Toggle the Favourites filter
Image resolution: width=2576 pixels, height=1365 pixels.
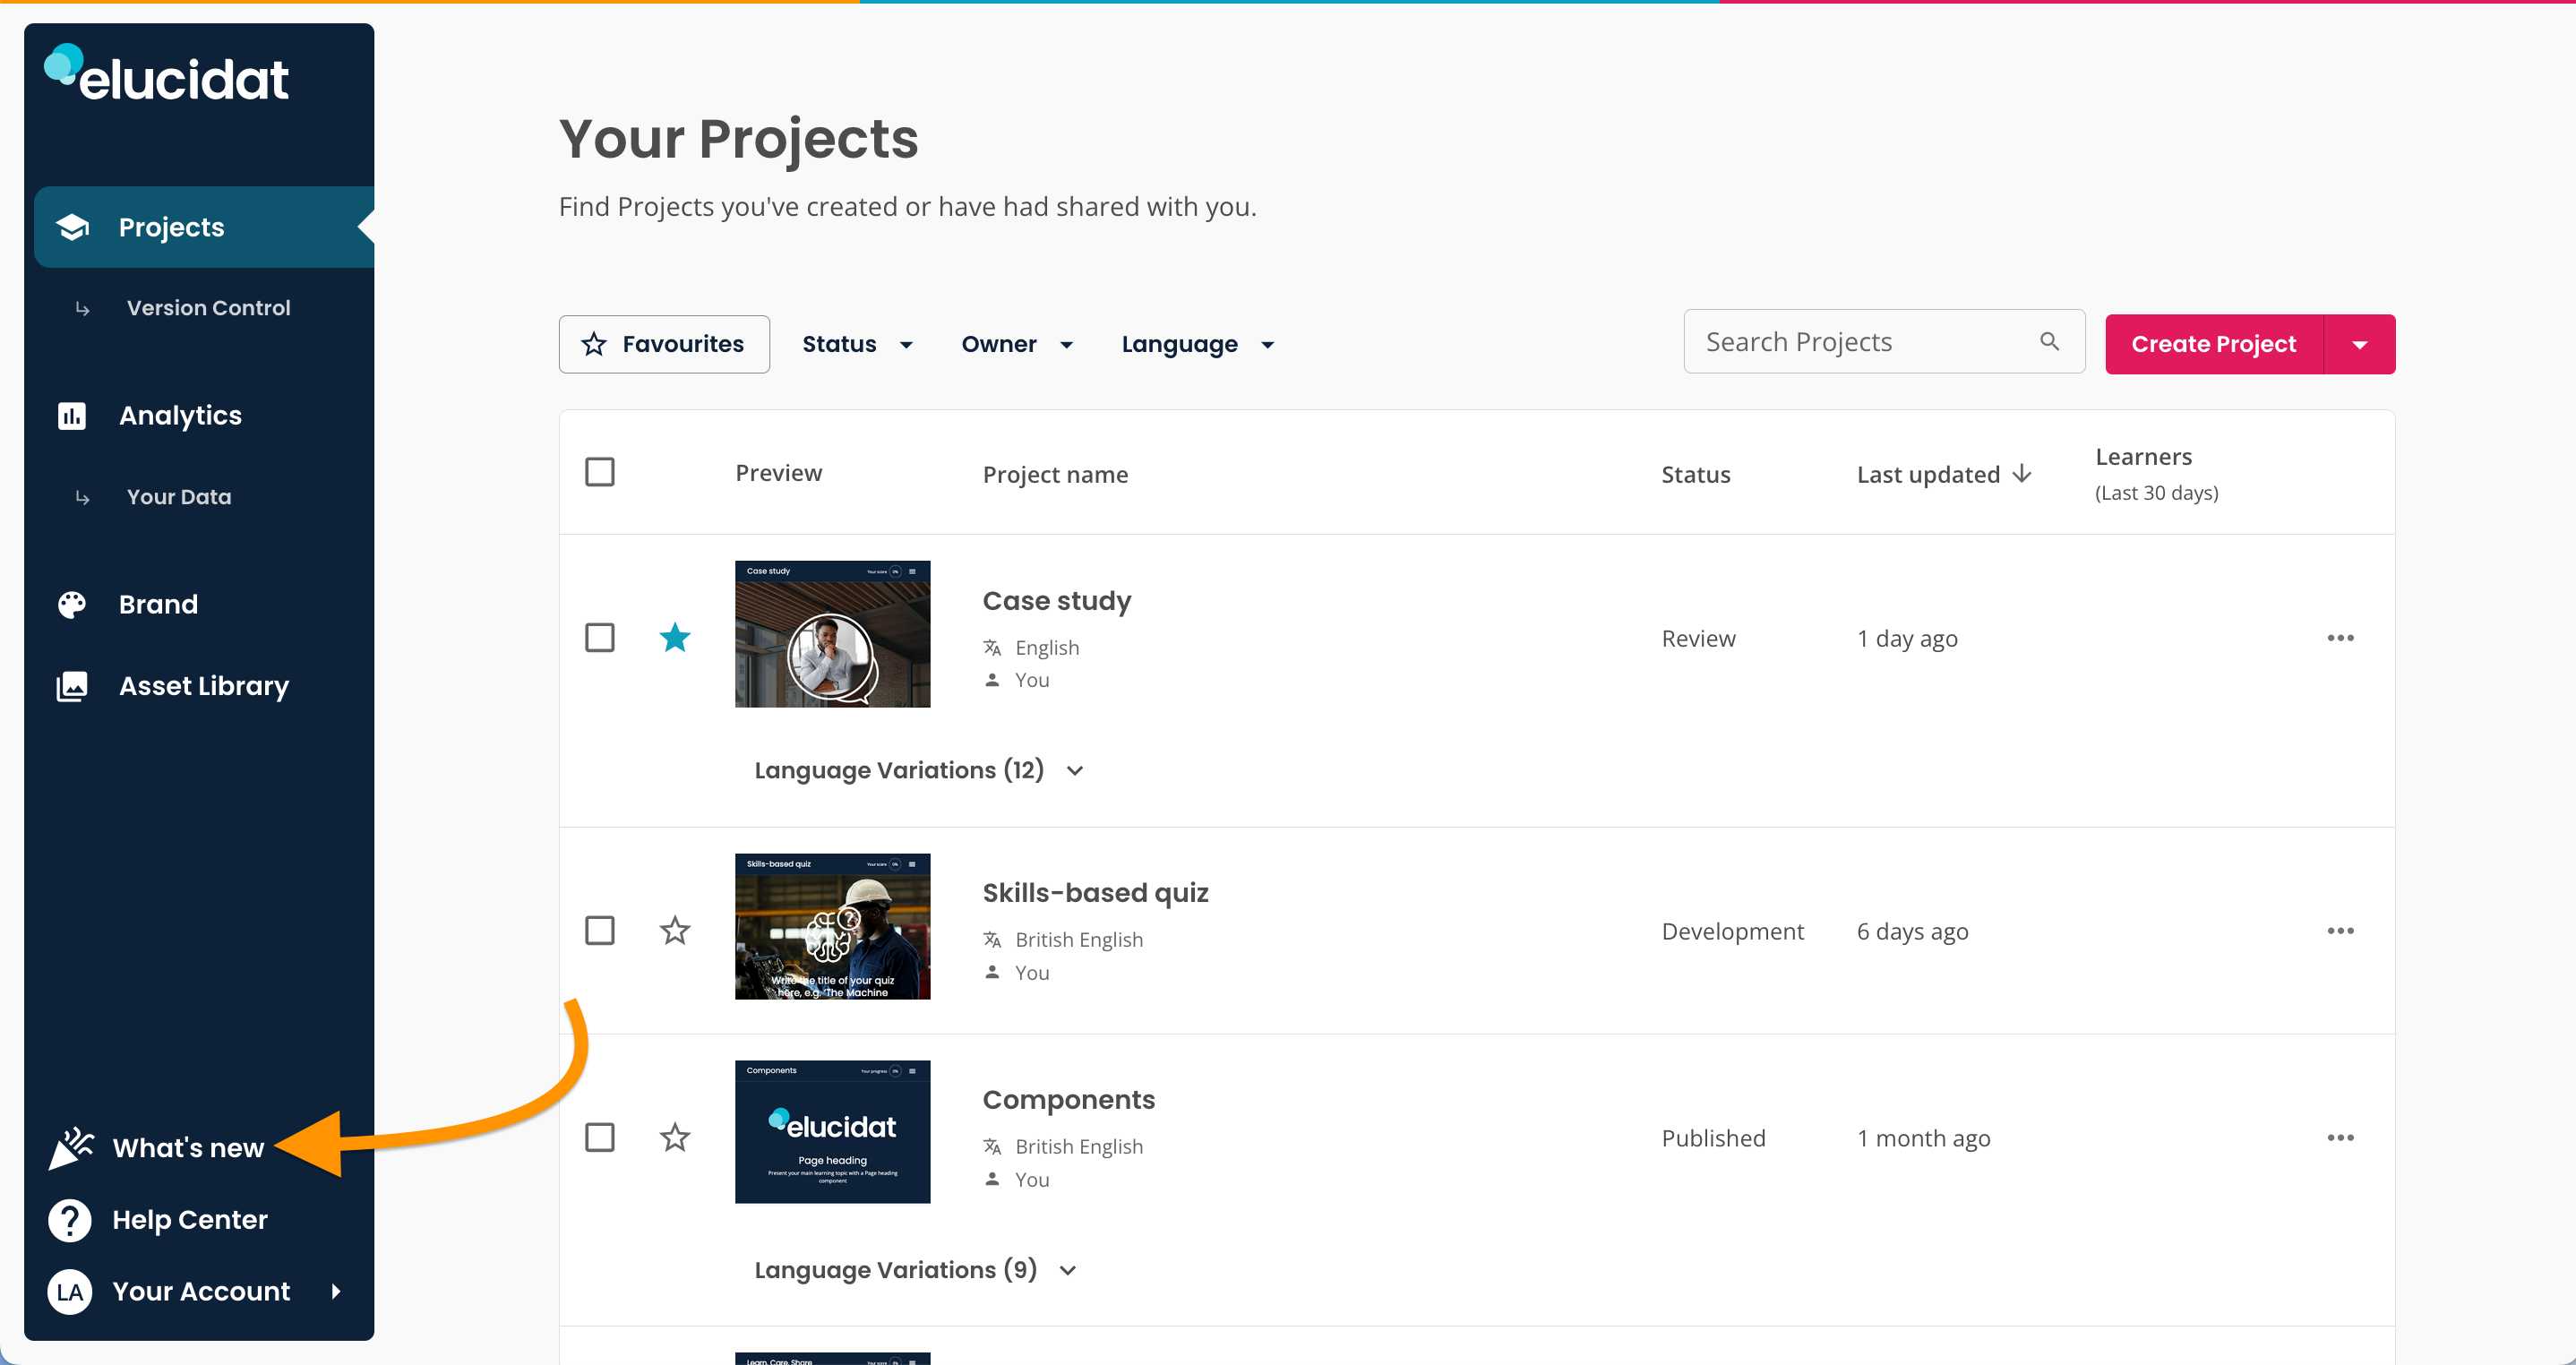click(664, 344)
